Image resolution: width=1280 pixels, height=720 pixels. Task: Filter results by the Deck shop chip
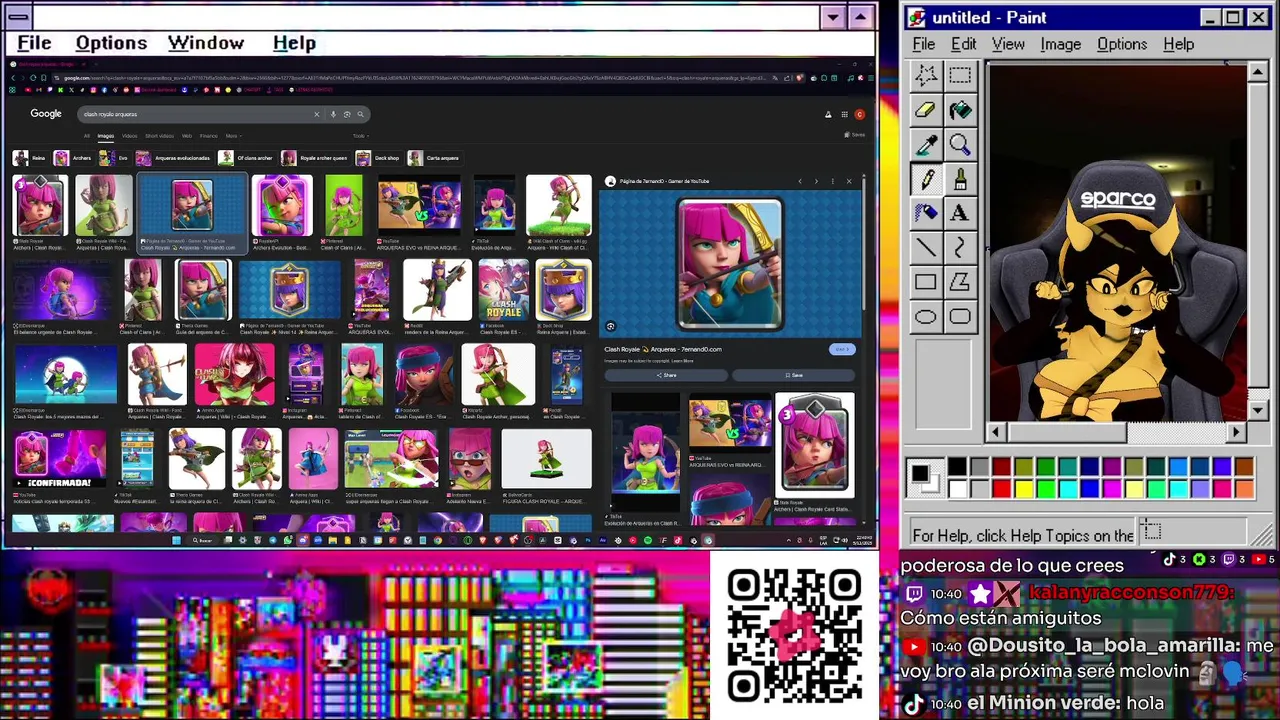378,158
